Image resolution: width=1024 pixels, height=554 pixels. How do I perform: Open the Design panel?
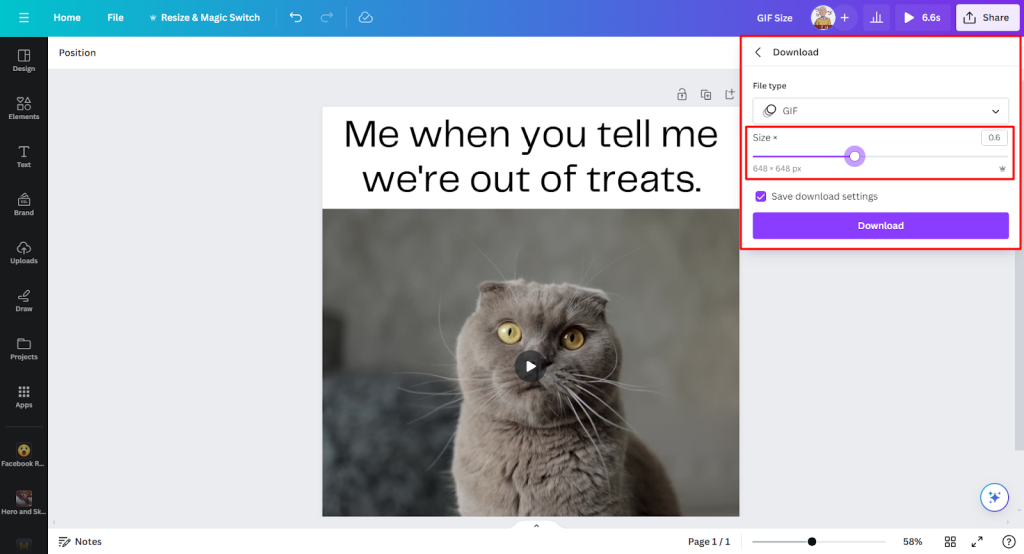(24, 60)
